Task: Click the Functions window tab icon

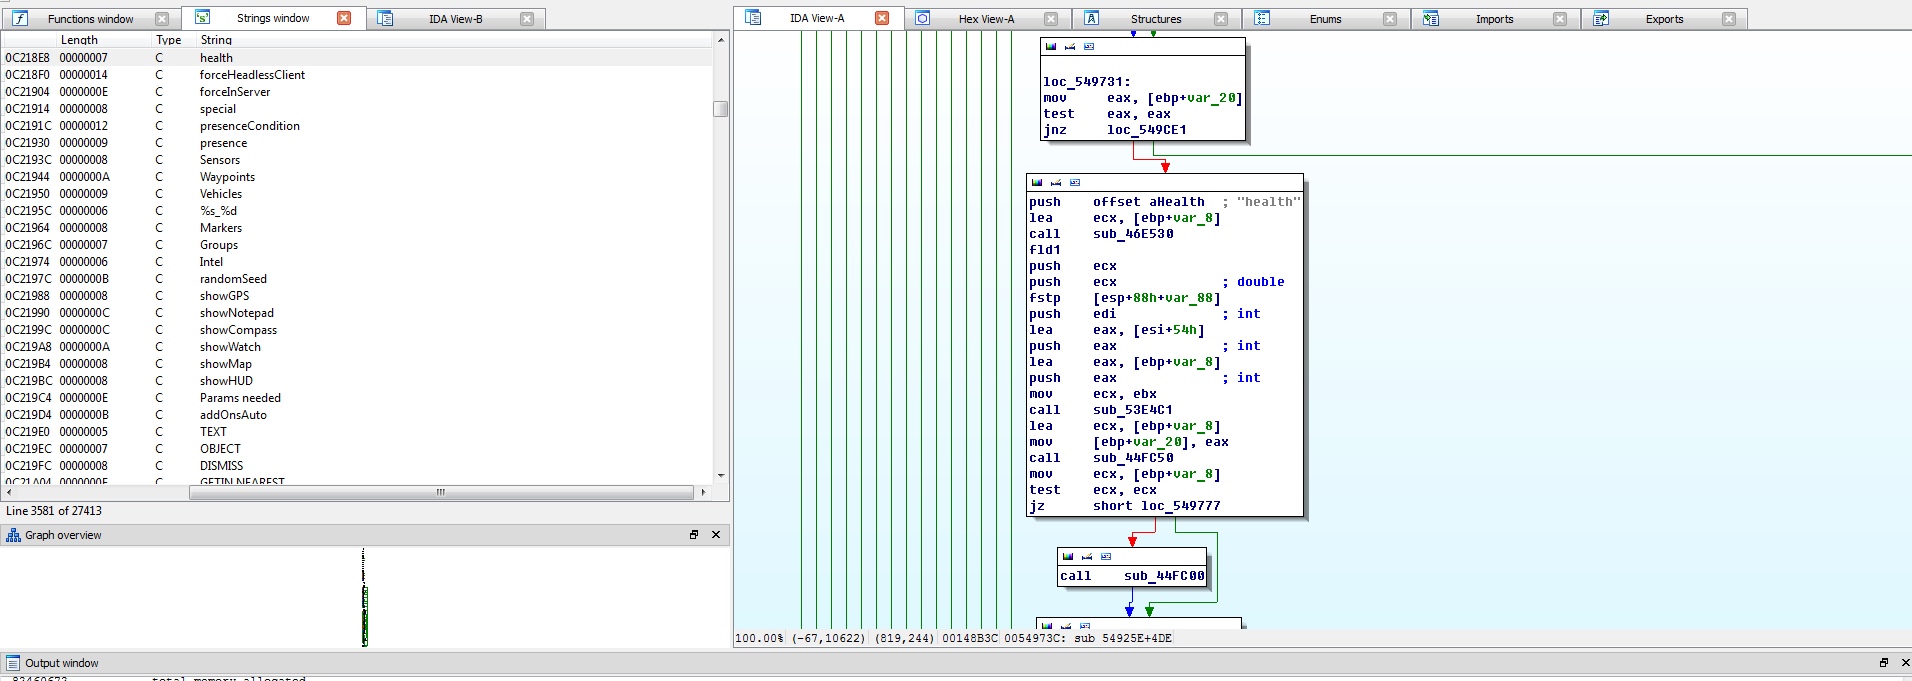Action: [x=20, y=19]
